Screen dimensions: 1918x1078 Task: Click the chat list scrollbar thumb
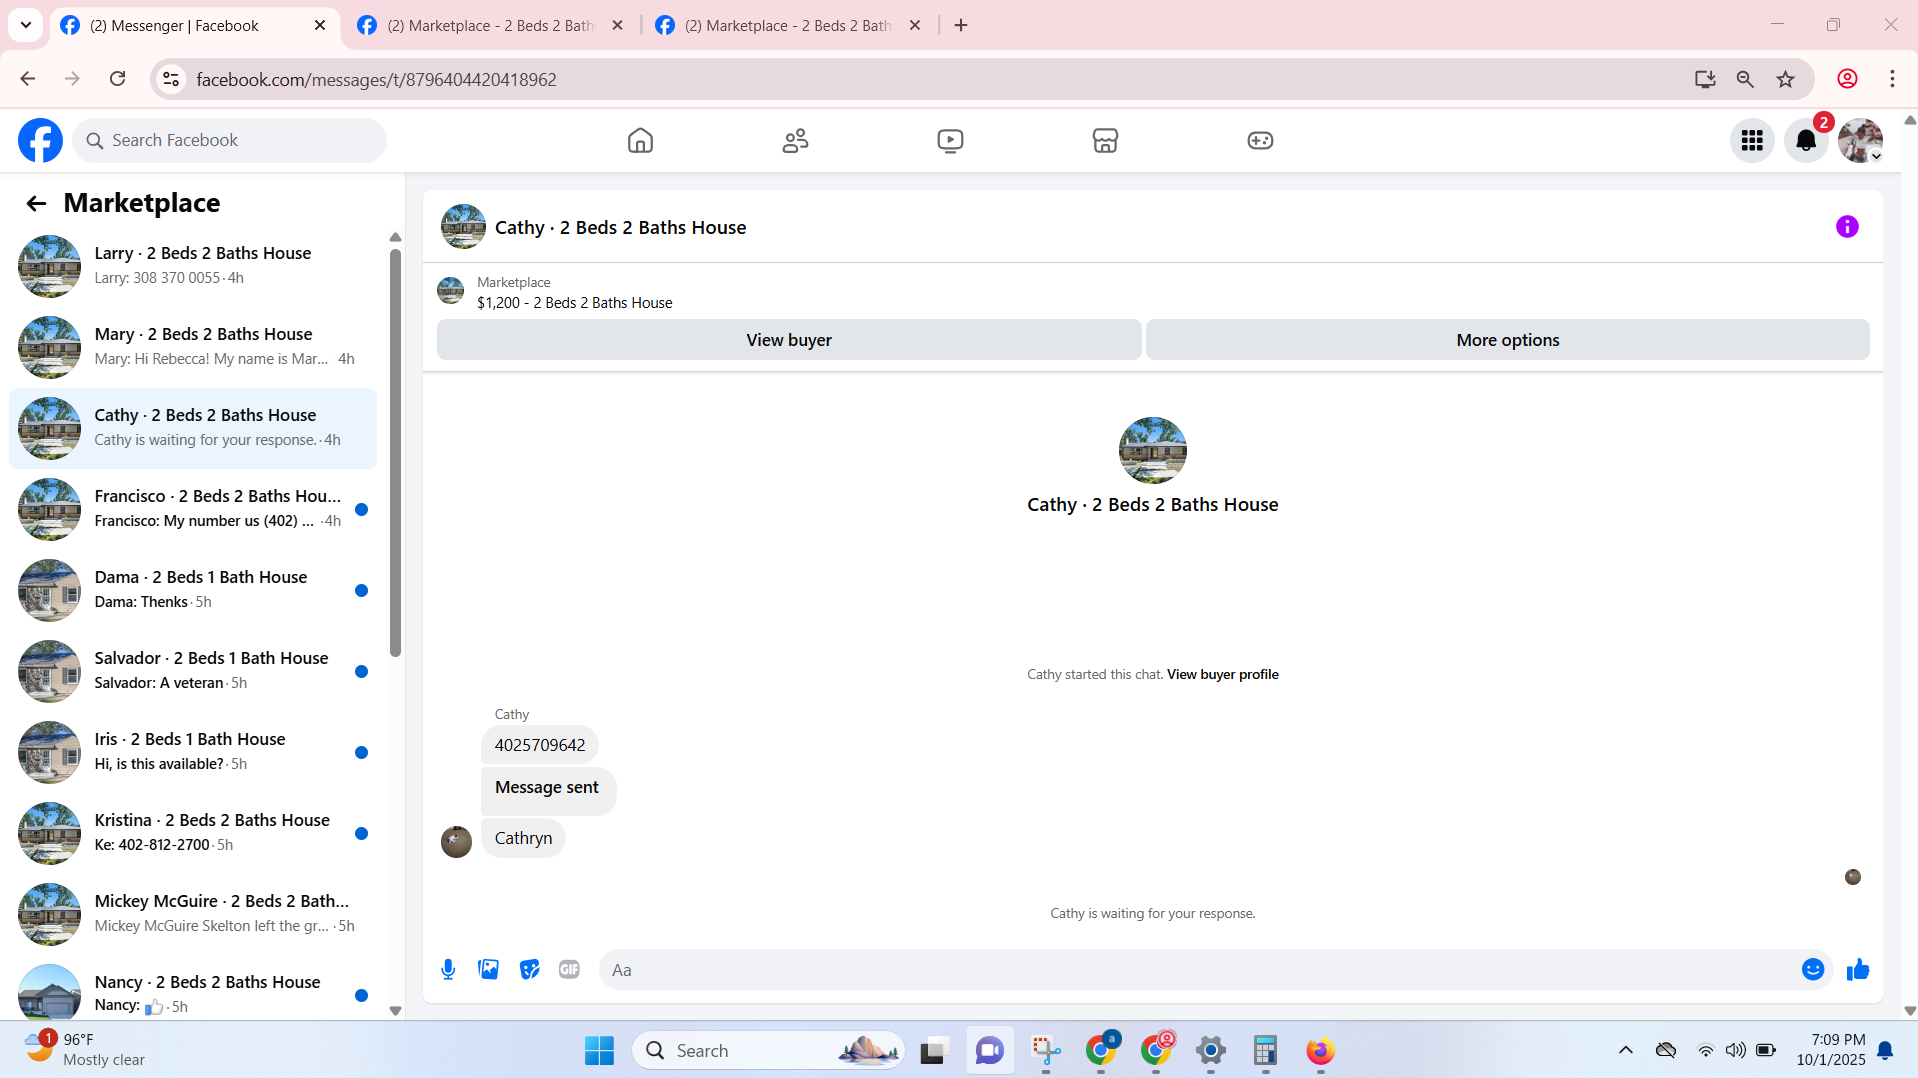(395, 452)
